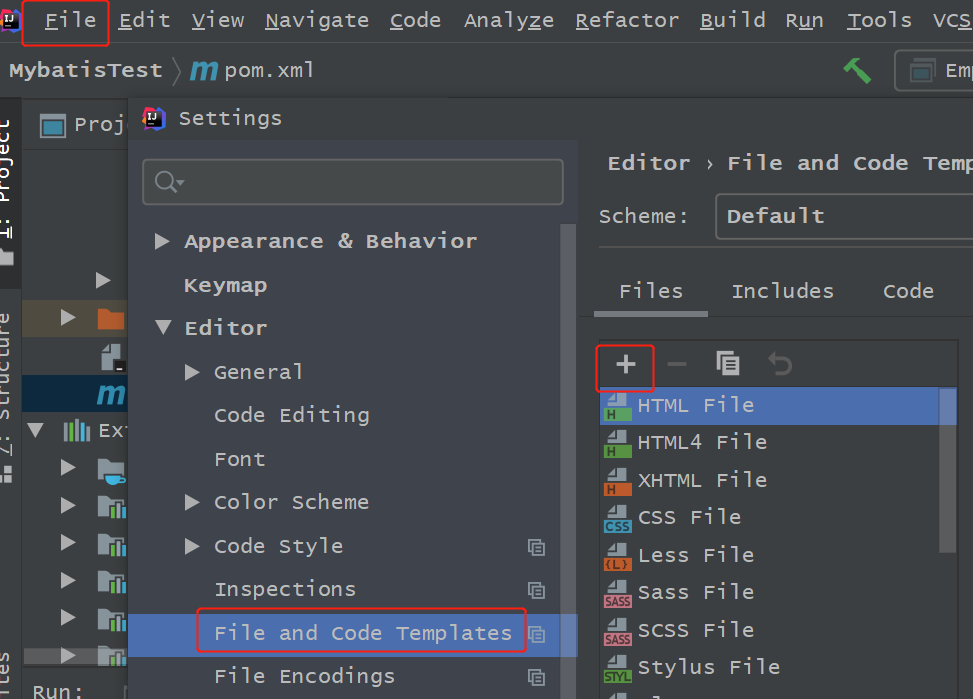Collapse the Editor settings section
The image size is (973, 699).
[x=162, y=328]
